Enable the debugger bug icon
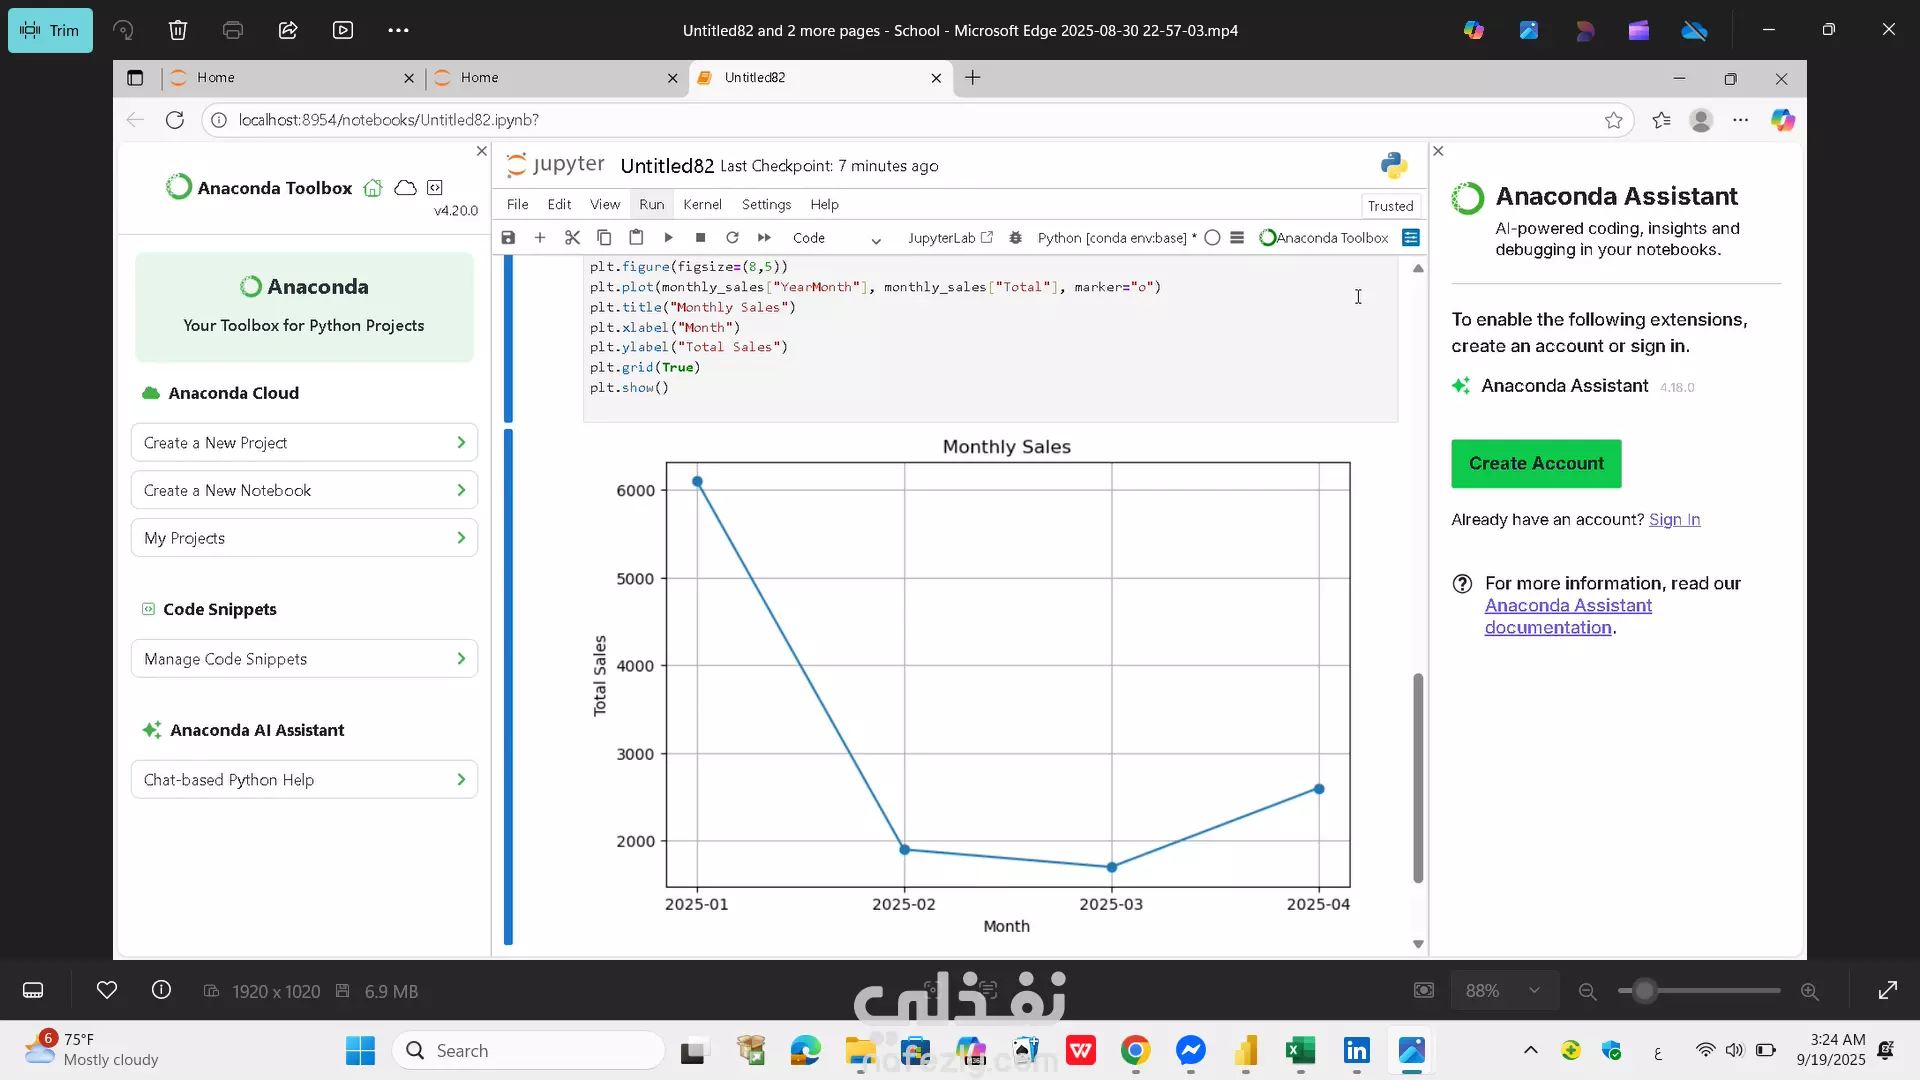The height and width of the screenshot is (1080, 1920). click(x=1016, y=238)
